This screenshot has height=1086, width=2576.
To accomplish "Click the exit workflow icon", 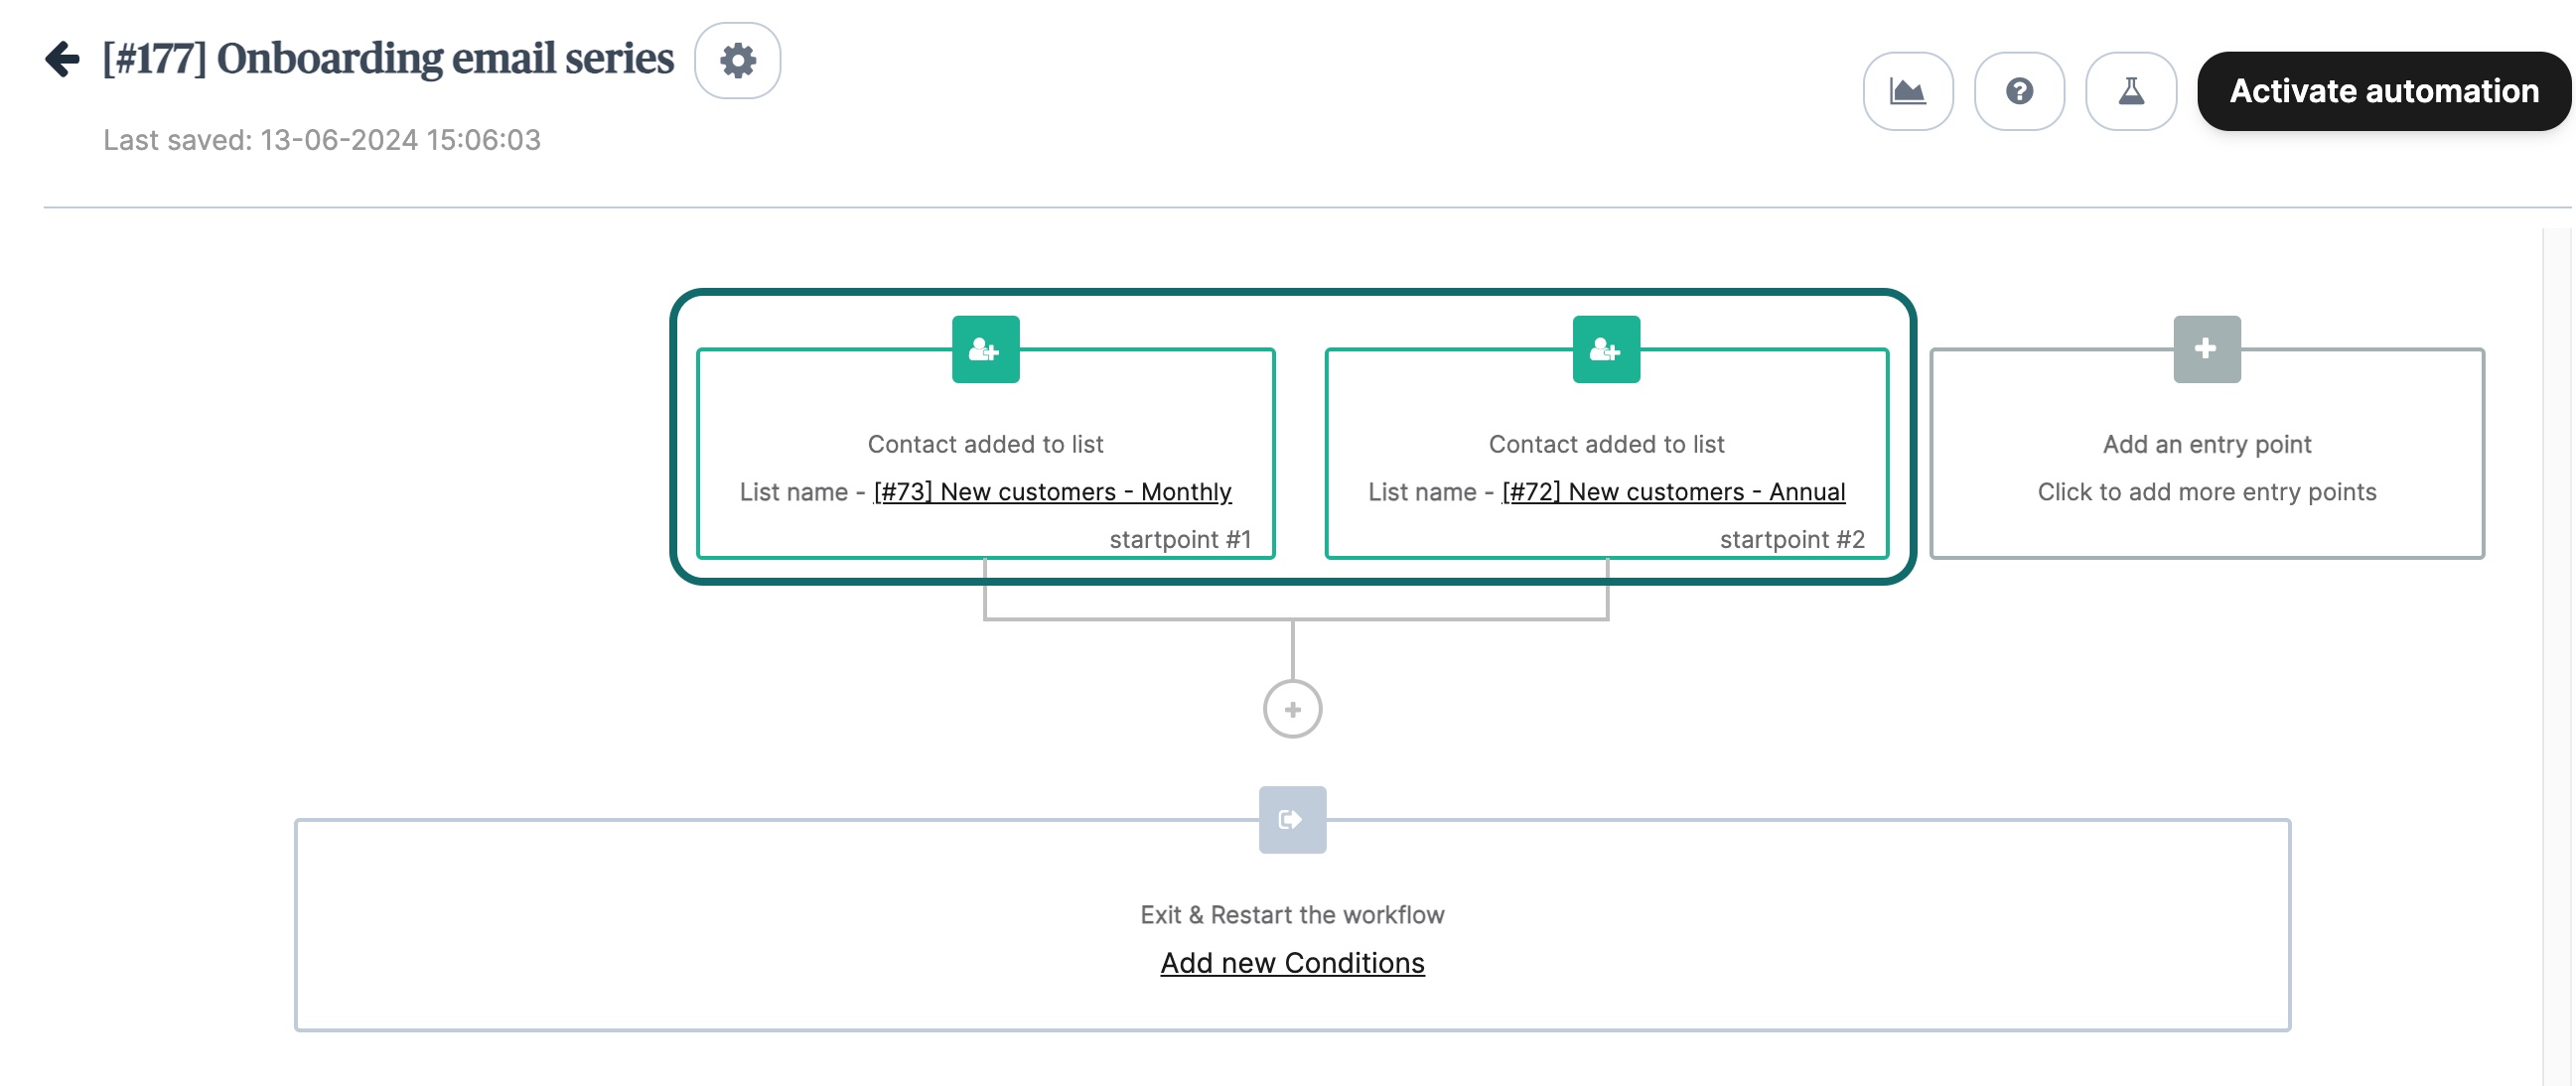I will pyautogui.click(x=1291, y=819).
